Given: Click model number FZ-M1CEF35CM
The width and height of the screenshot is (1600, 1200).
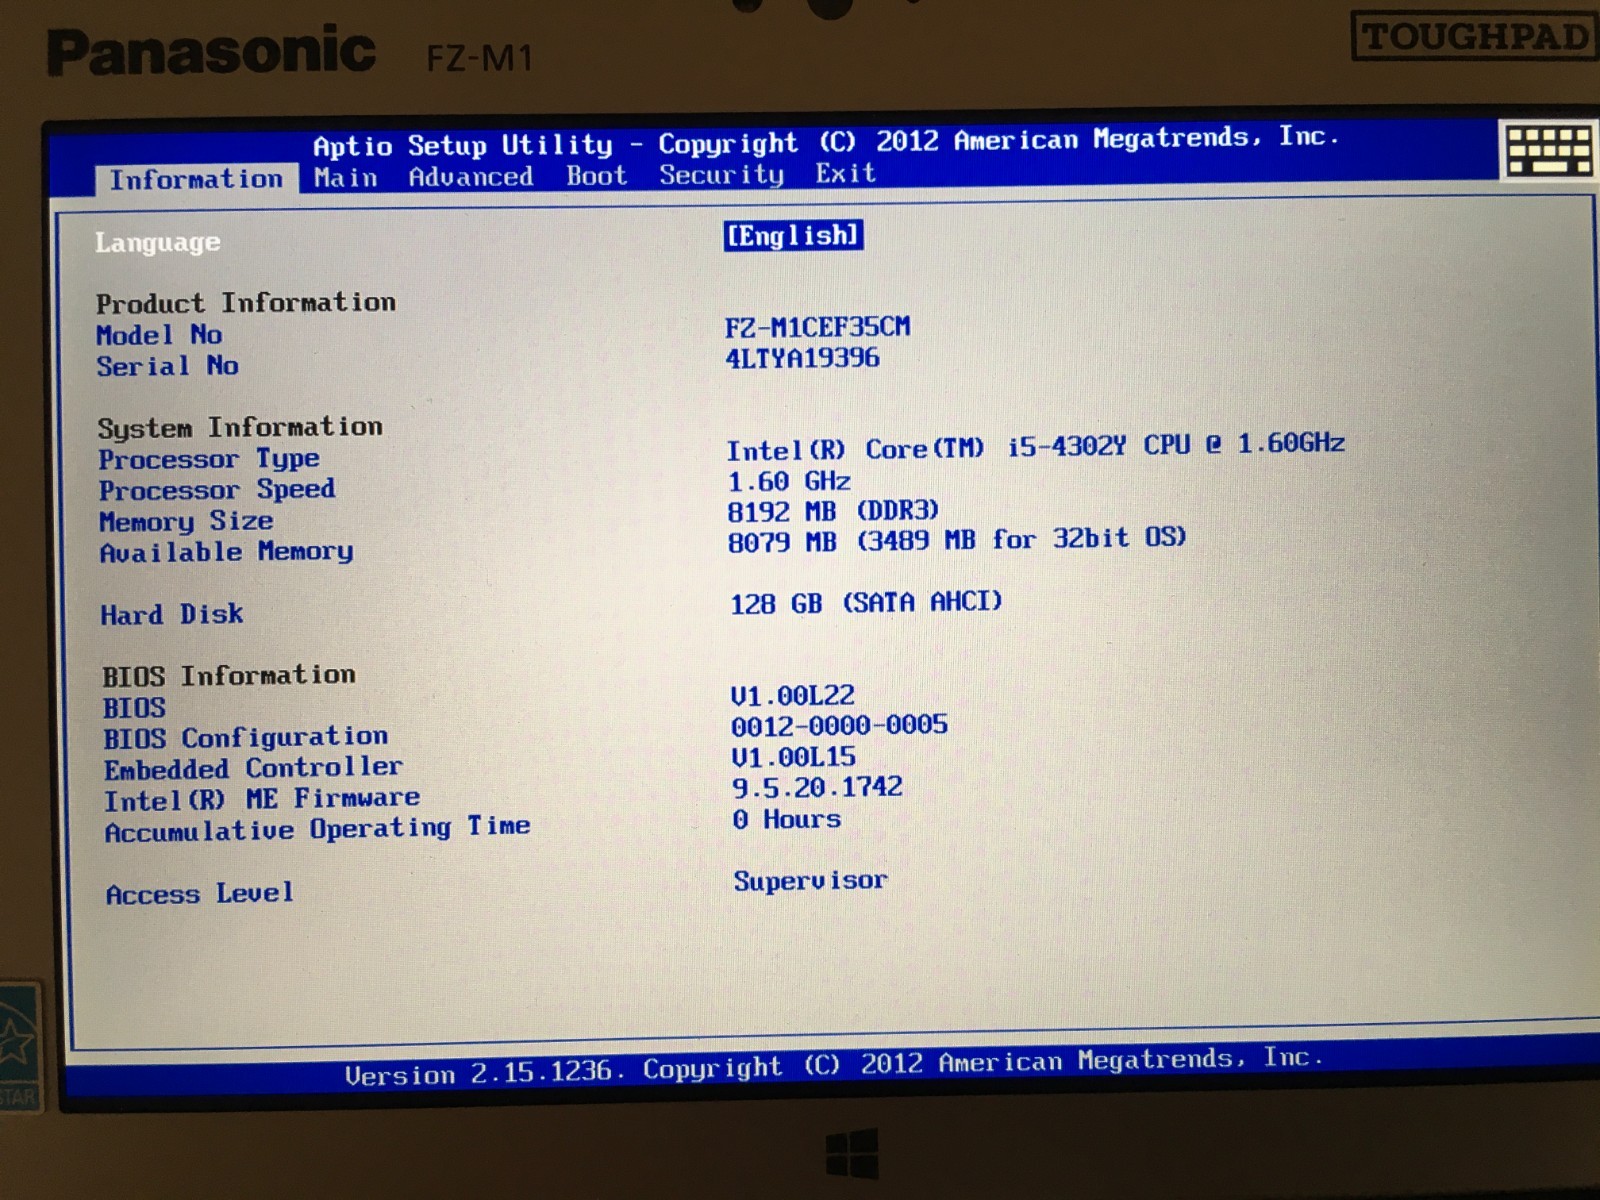Looking at the screenshot, I should 818,327.
